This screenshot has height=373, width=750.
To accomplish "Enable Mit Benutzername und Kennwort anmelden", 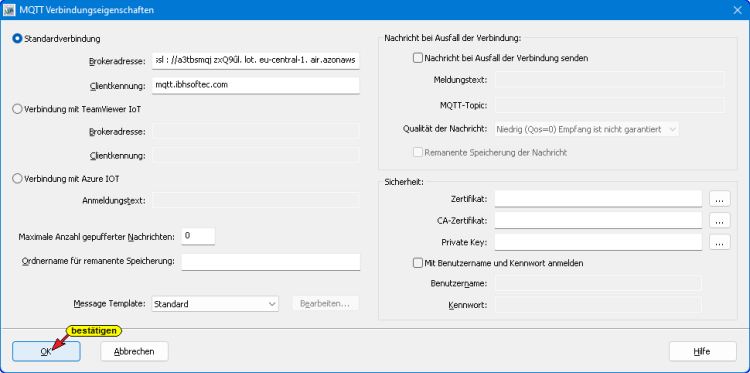I will pyautogui.click(x=418, y=263).
